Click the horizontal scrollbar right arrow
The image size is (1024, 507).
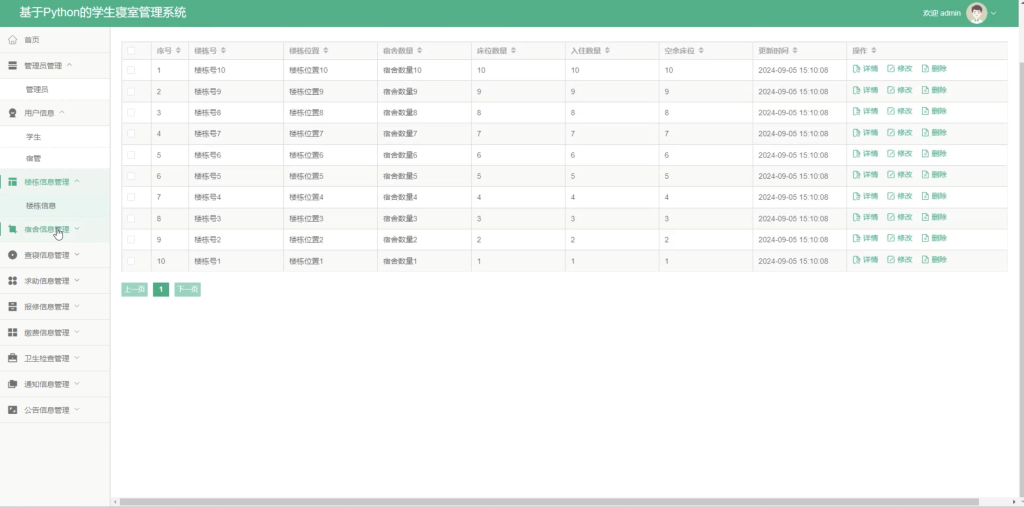(x=1014, y=502)
